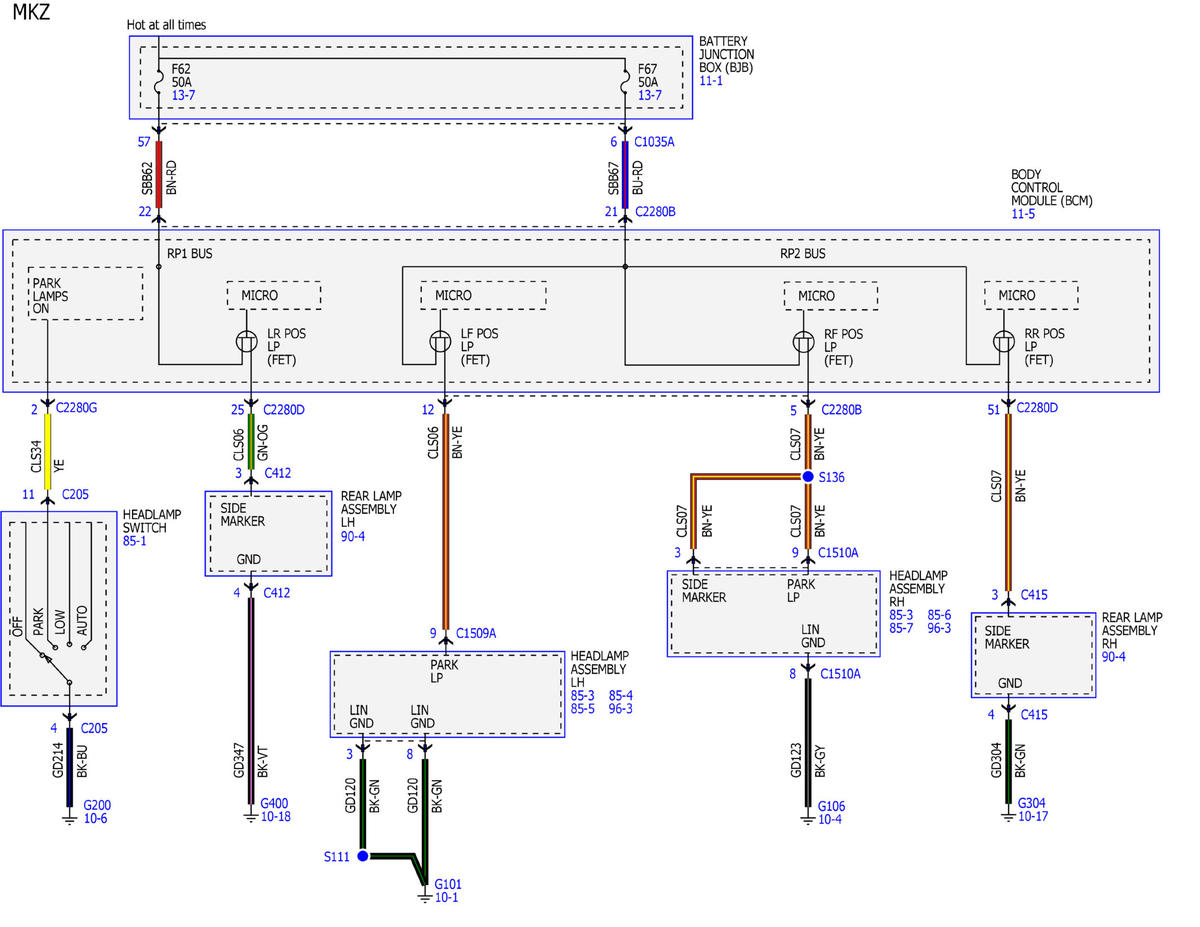Follow the 85-1 Headlamp Switch reference
Viewport: 1200px width, 927px height.
(x=133, y=541)
